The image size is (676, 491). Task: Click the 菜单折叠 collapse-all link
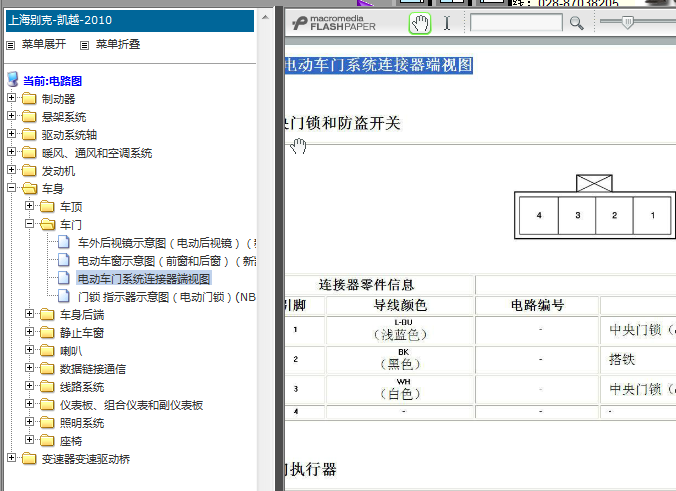(x=118, y=44)
